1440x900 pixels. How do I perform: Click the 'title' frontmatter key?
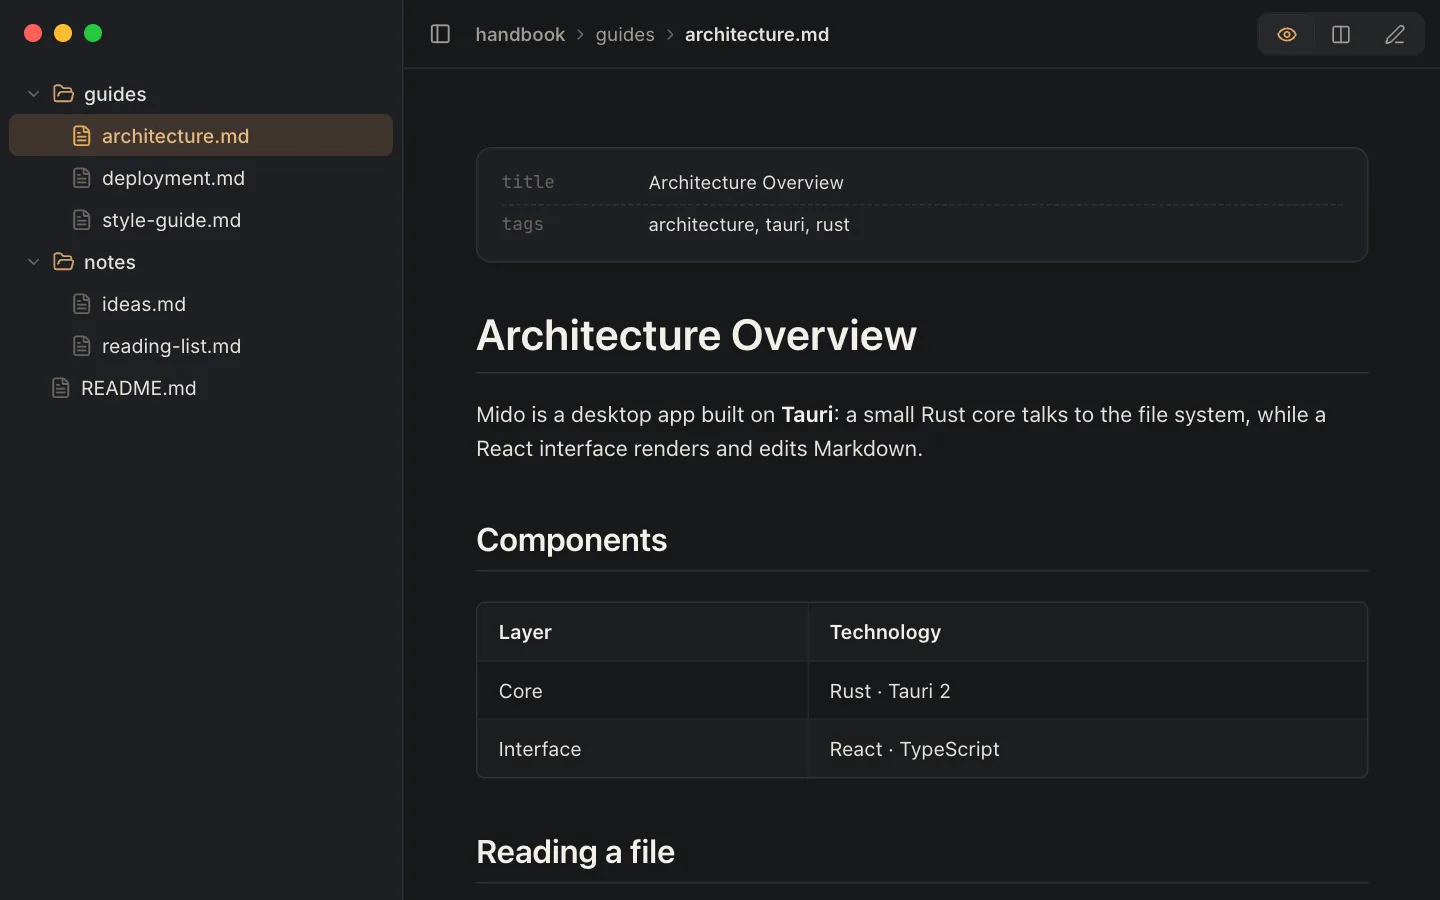click(x=528, y=182)
